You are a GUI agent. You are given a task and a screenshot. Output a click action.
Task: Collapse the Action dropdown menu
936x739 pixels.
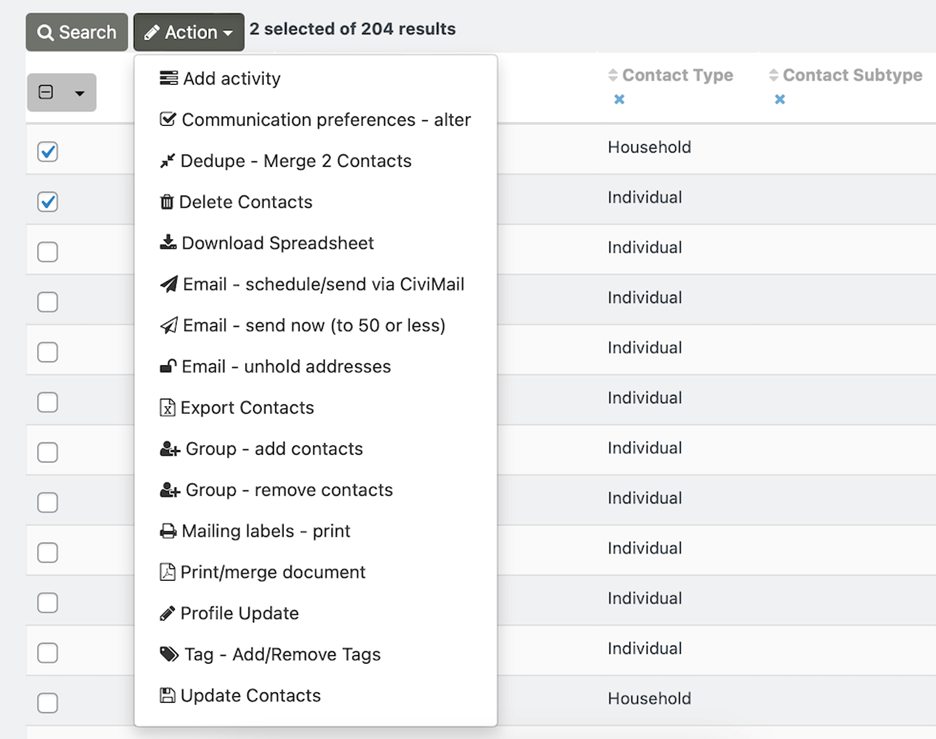click(189, 32)
